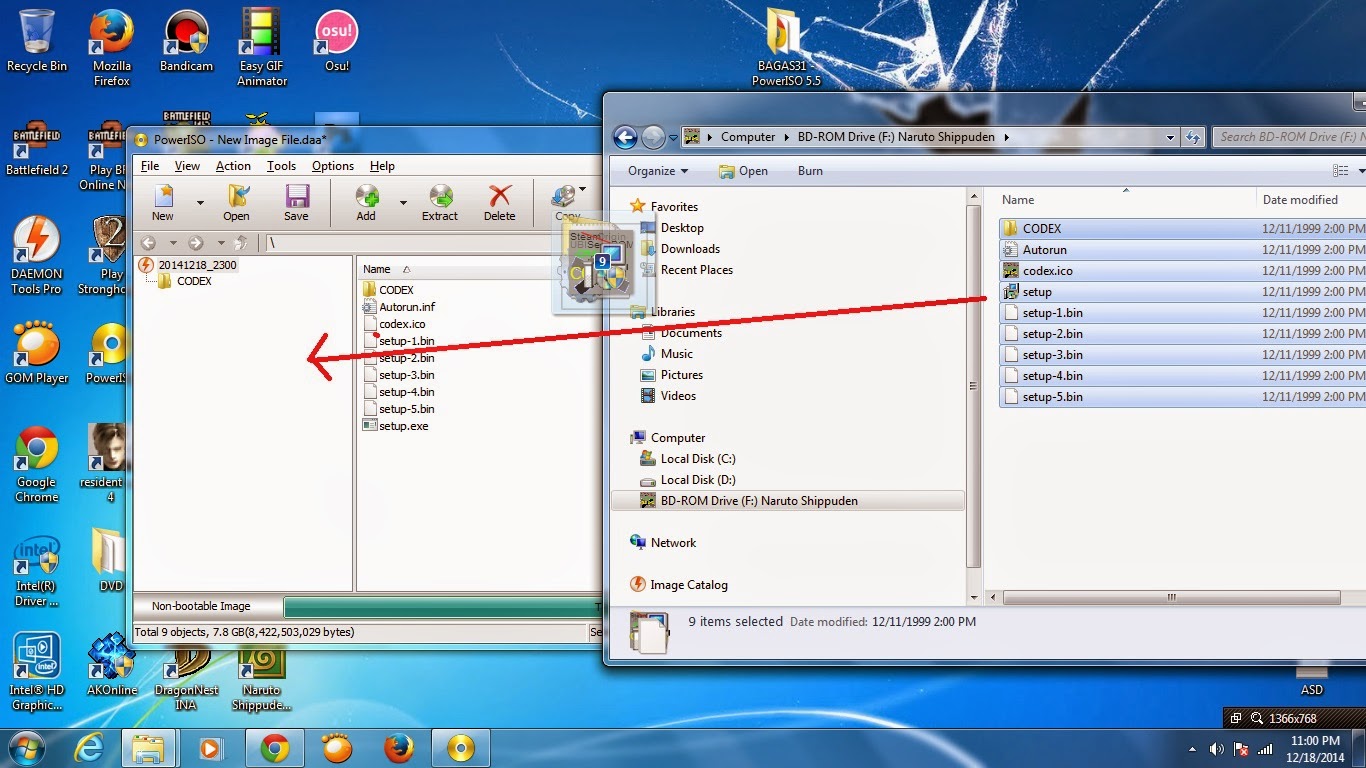Screen dimensions: 1366x768
Task: Open the Options menu in PowerISO
Action: (333, 166)
